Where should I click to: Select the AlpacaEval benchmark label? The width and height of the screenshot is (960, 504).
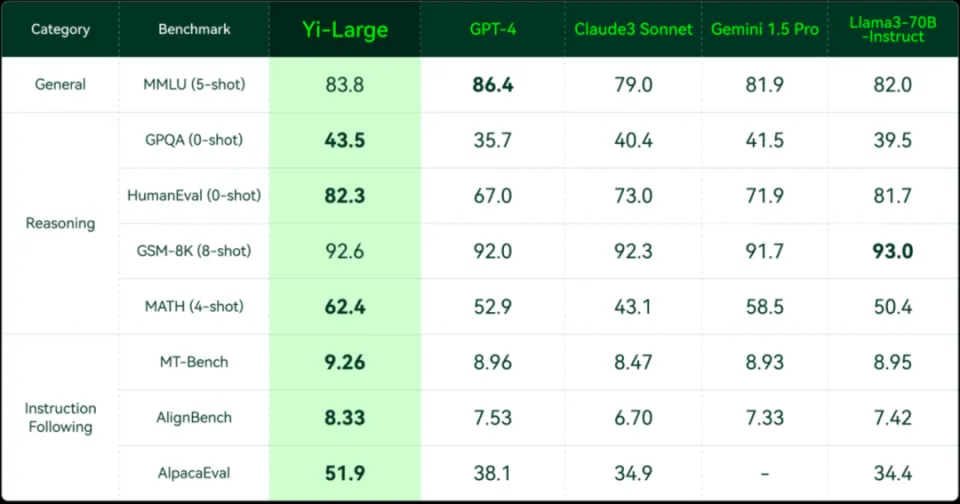point(194,473)
